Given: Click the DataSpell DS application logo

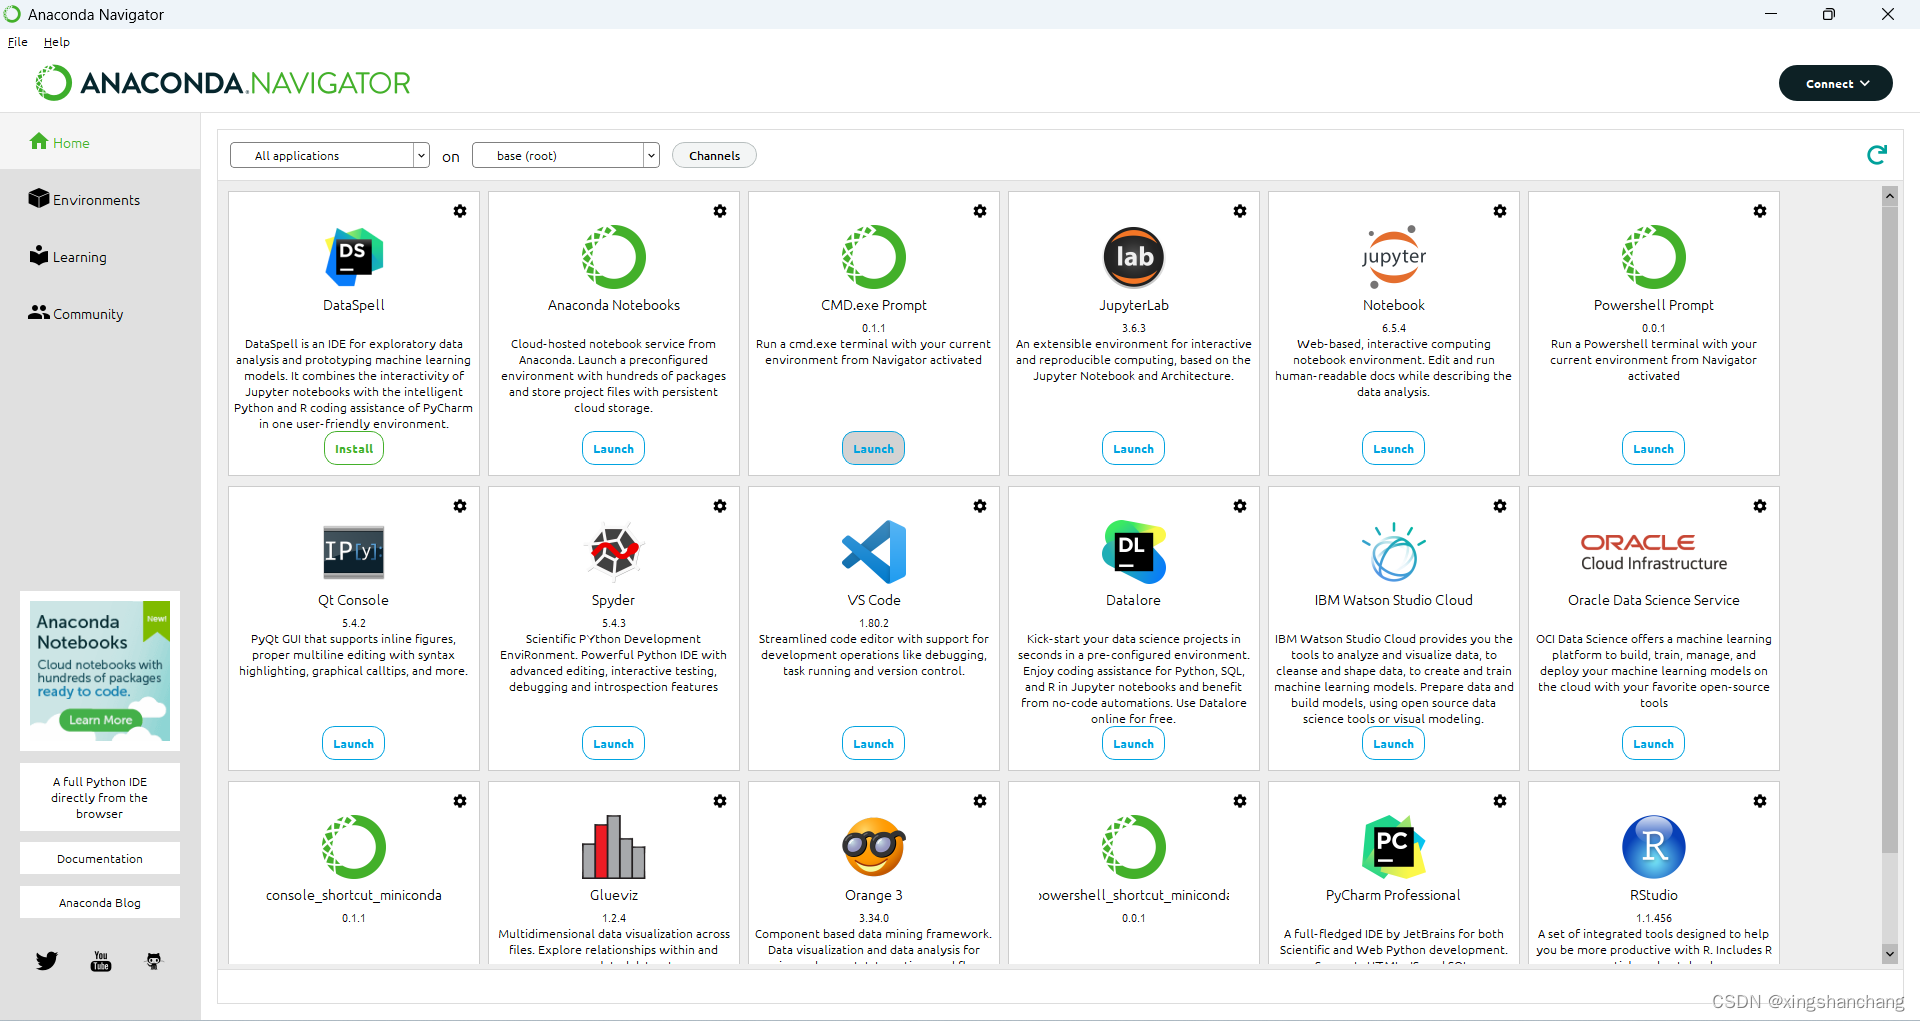Looking at the screenshot, I should tap(354, 257).
